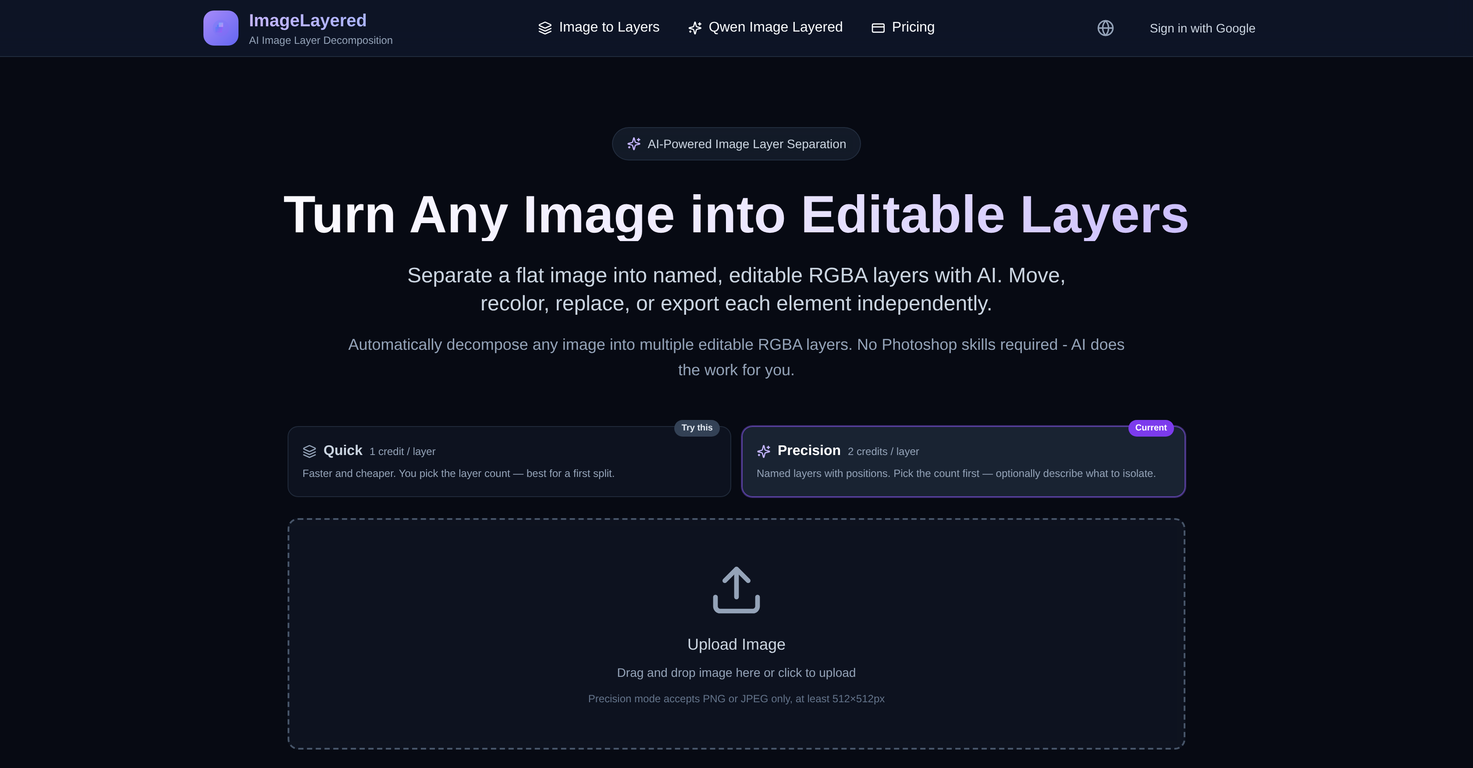Click the '2 credits / layer' text

pyautogui.click(x=883, y=452)
